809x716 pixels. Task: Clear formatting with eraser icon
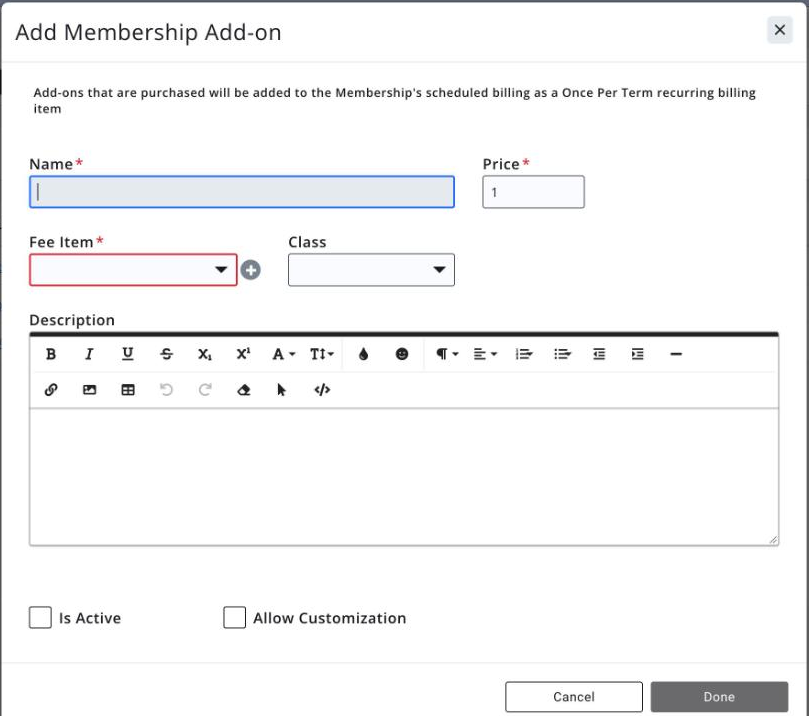click(x=244, y=389)
